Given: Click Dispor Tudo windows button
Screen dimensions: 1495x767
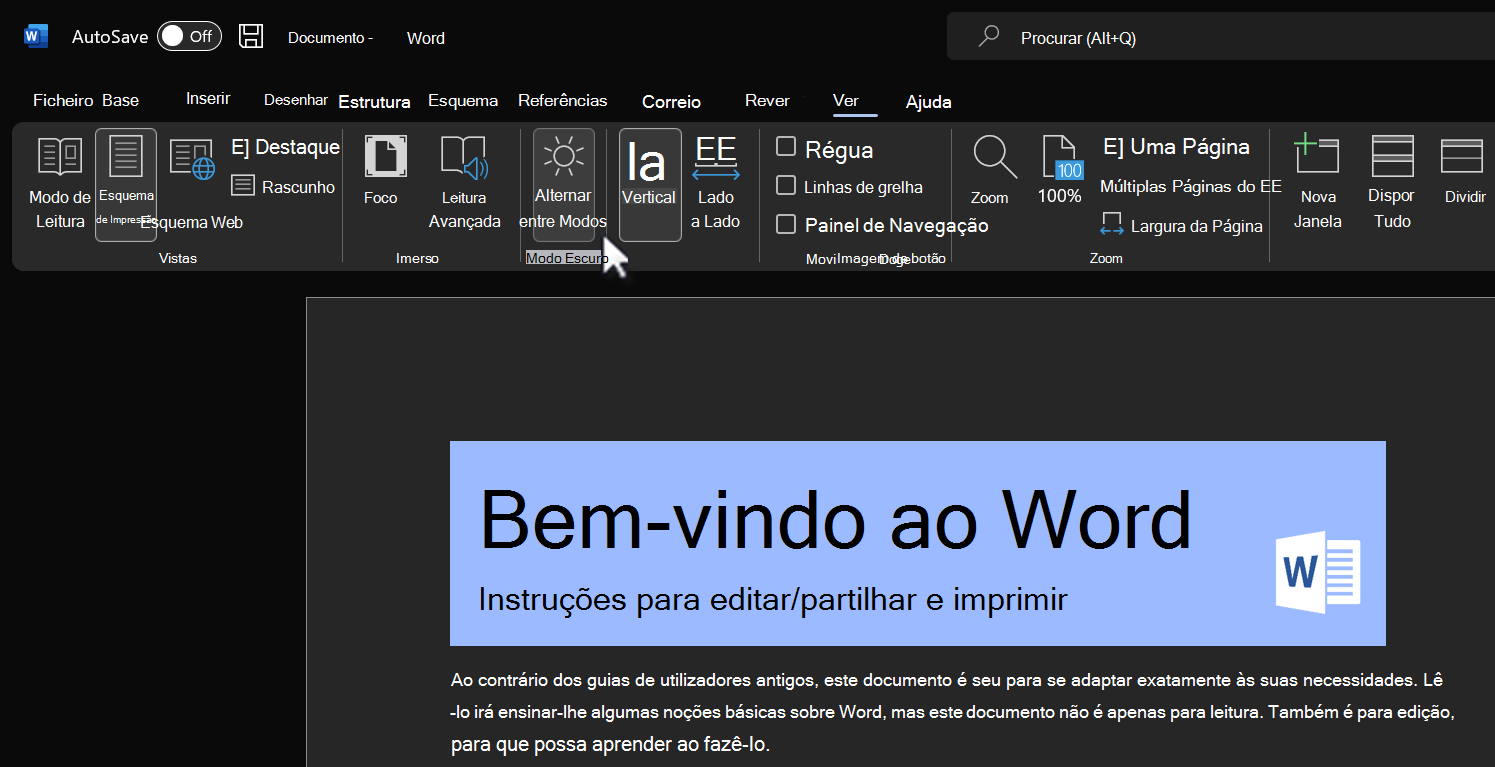Looking at the screenshot, I should pyautogui.click(x=1392, y=183).
